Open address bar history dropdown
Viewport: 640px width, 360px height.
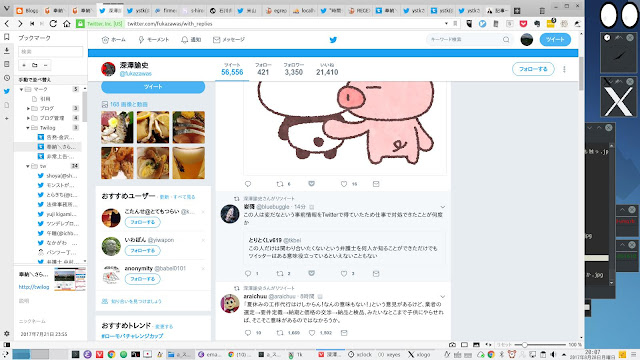coord(446,24)
